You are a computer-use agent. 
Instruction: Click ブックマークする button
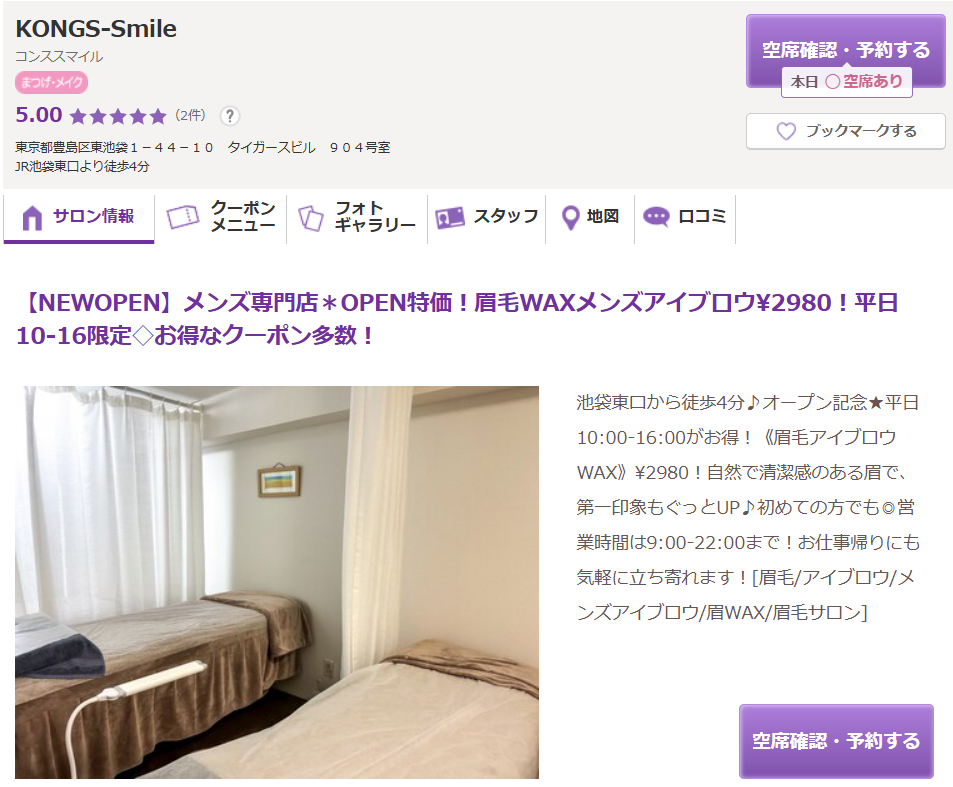pyautogui.click(x=845, y=131)
